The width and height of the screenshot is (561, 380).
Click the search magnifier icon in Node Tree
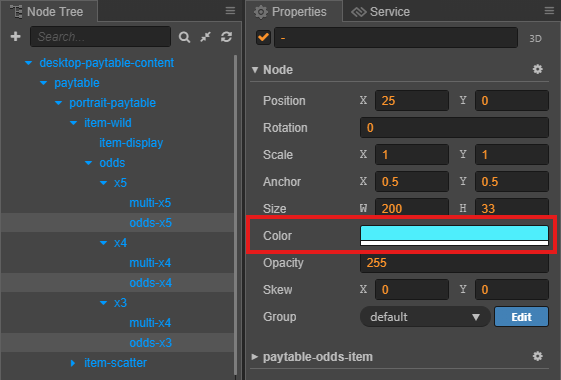click(184, 37)
